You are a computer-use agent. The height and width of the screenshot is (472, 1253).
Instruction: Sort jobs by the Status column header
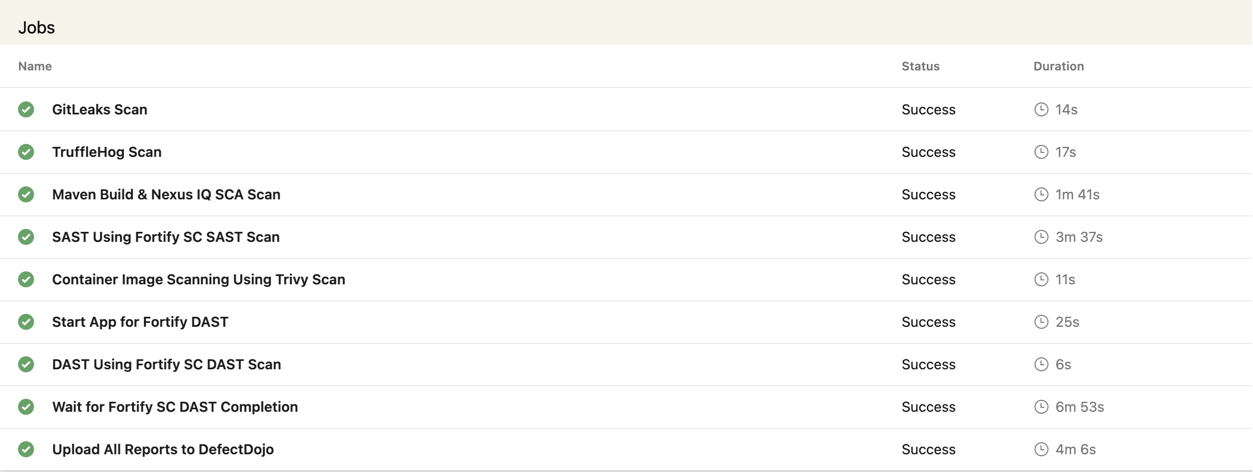pyautogui.click(x=920, y=66)
